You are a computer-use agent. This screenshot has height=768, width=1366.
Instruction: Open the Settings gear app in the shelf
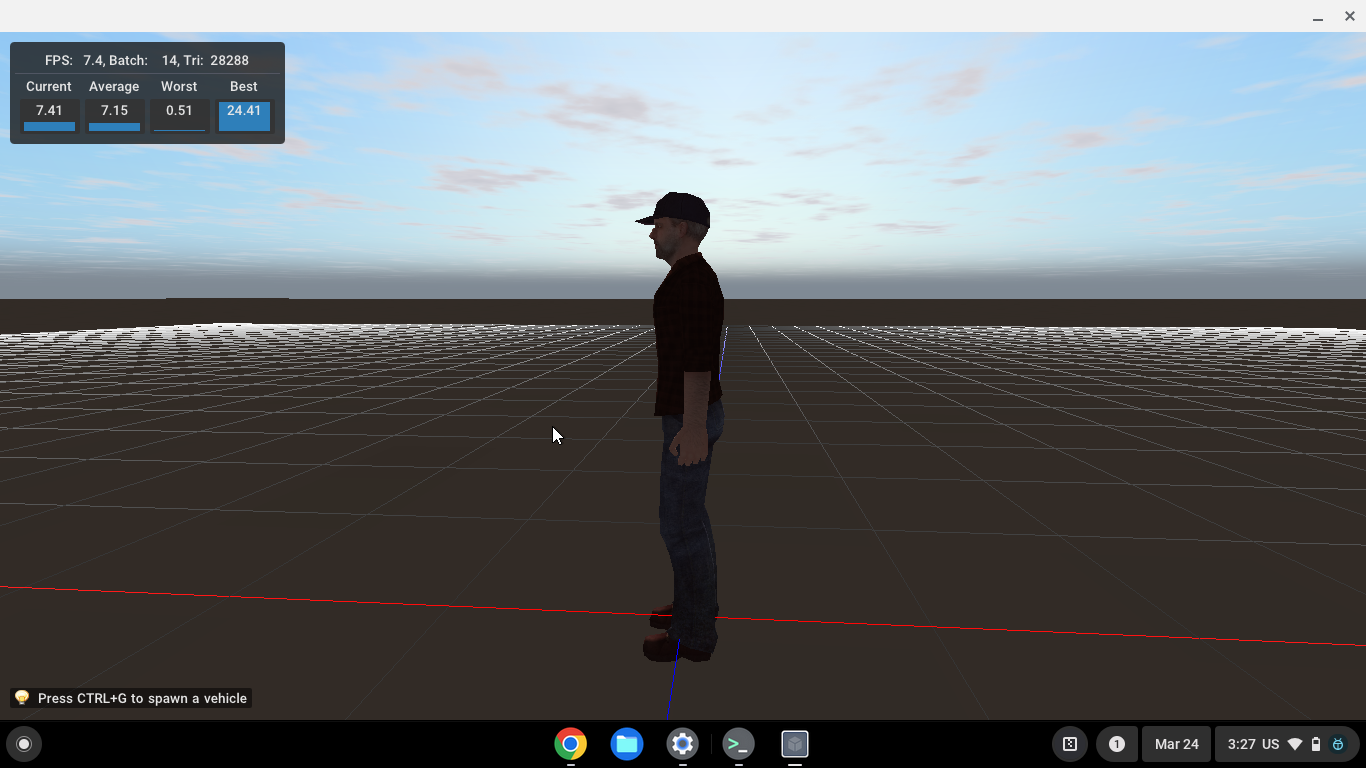pyautogui.click(x=683, y=744)
